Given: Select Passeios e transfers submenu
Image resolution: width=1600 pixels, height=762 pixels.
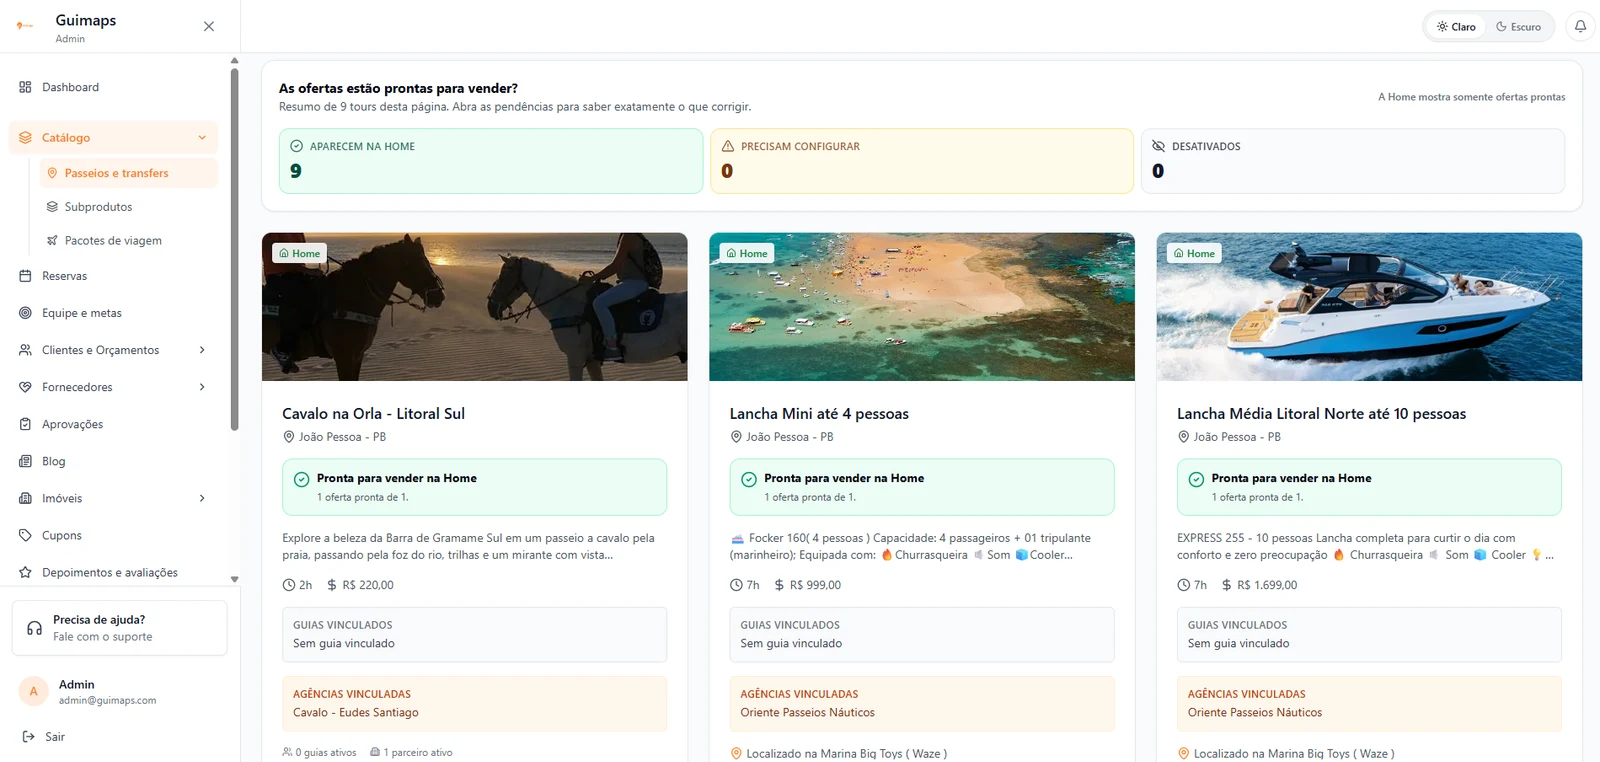Looking at the screenshot, I should pos(129,173).
